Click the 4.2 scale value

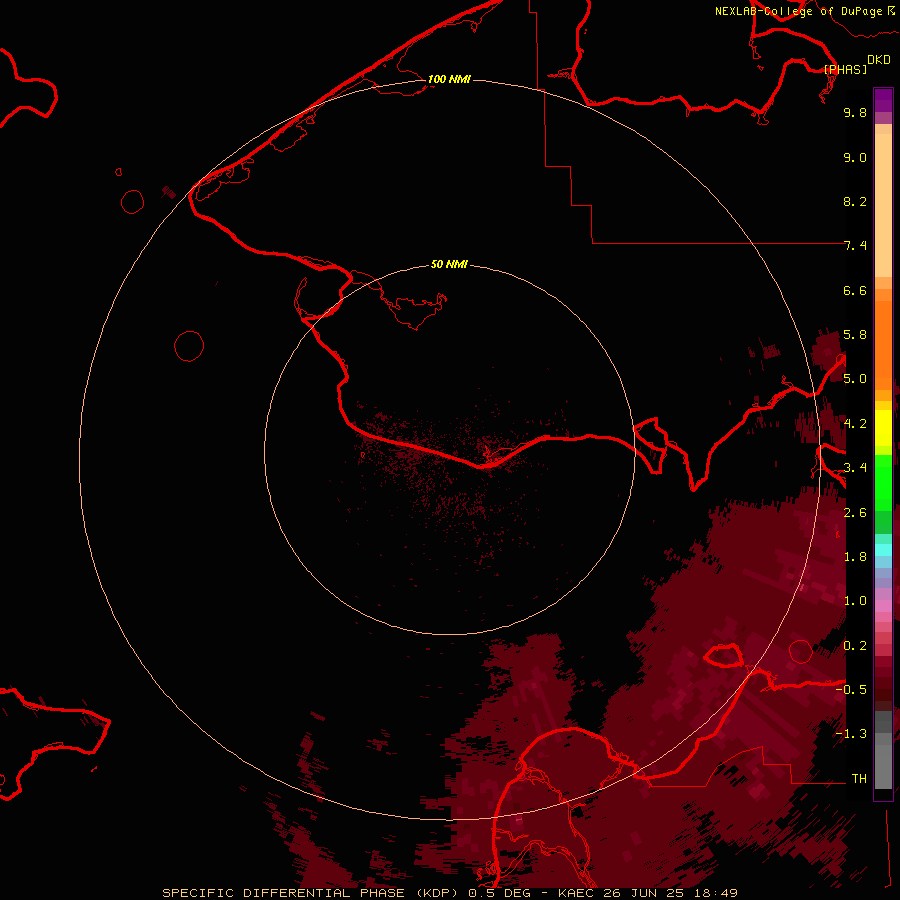tap(855, 424)
